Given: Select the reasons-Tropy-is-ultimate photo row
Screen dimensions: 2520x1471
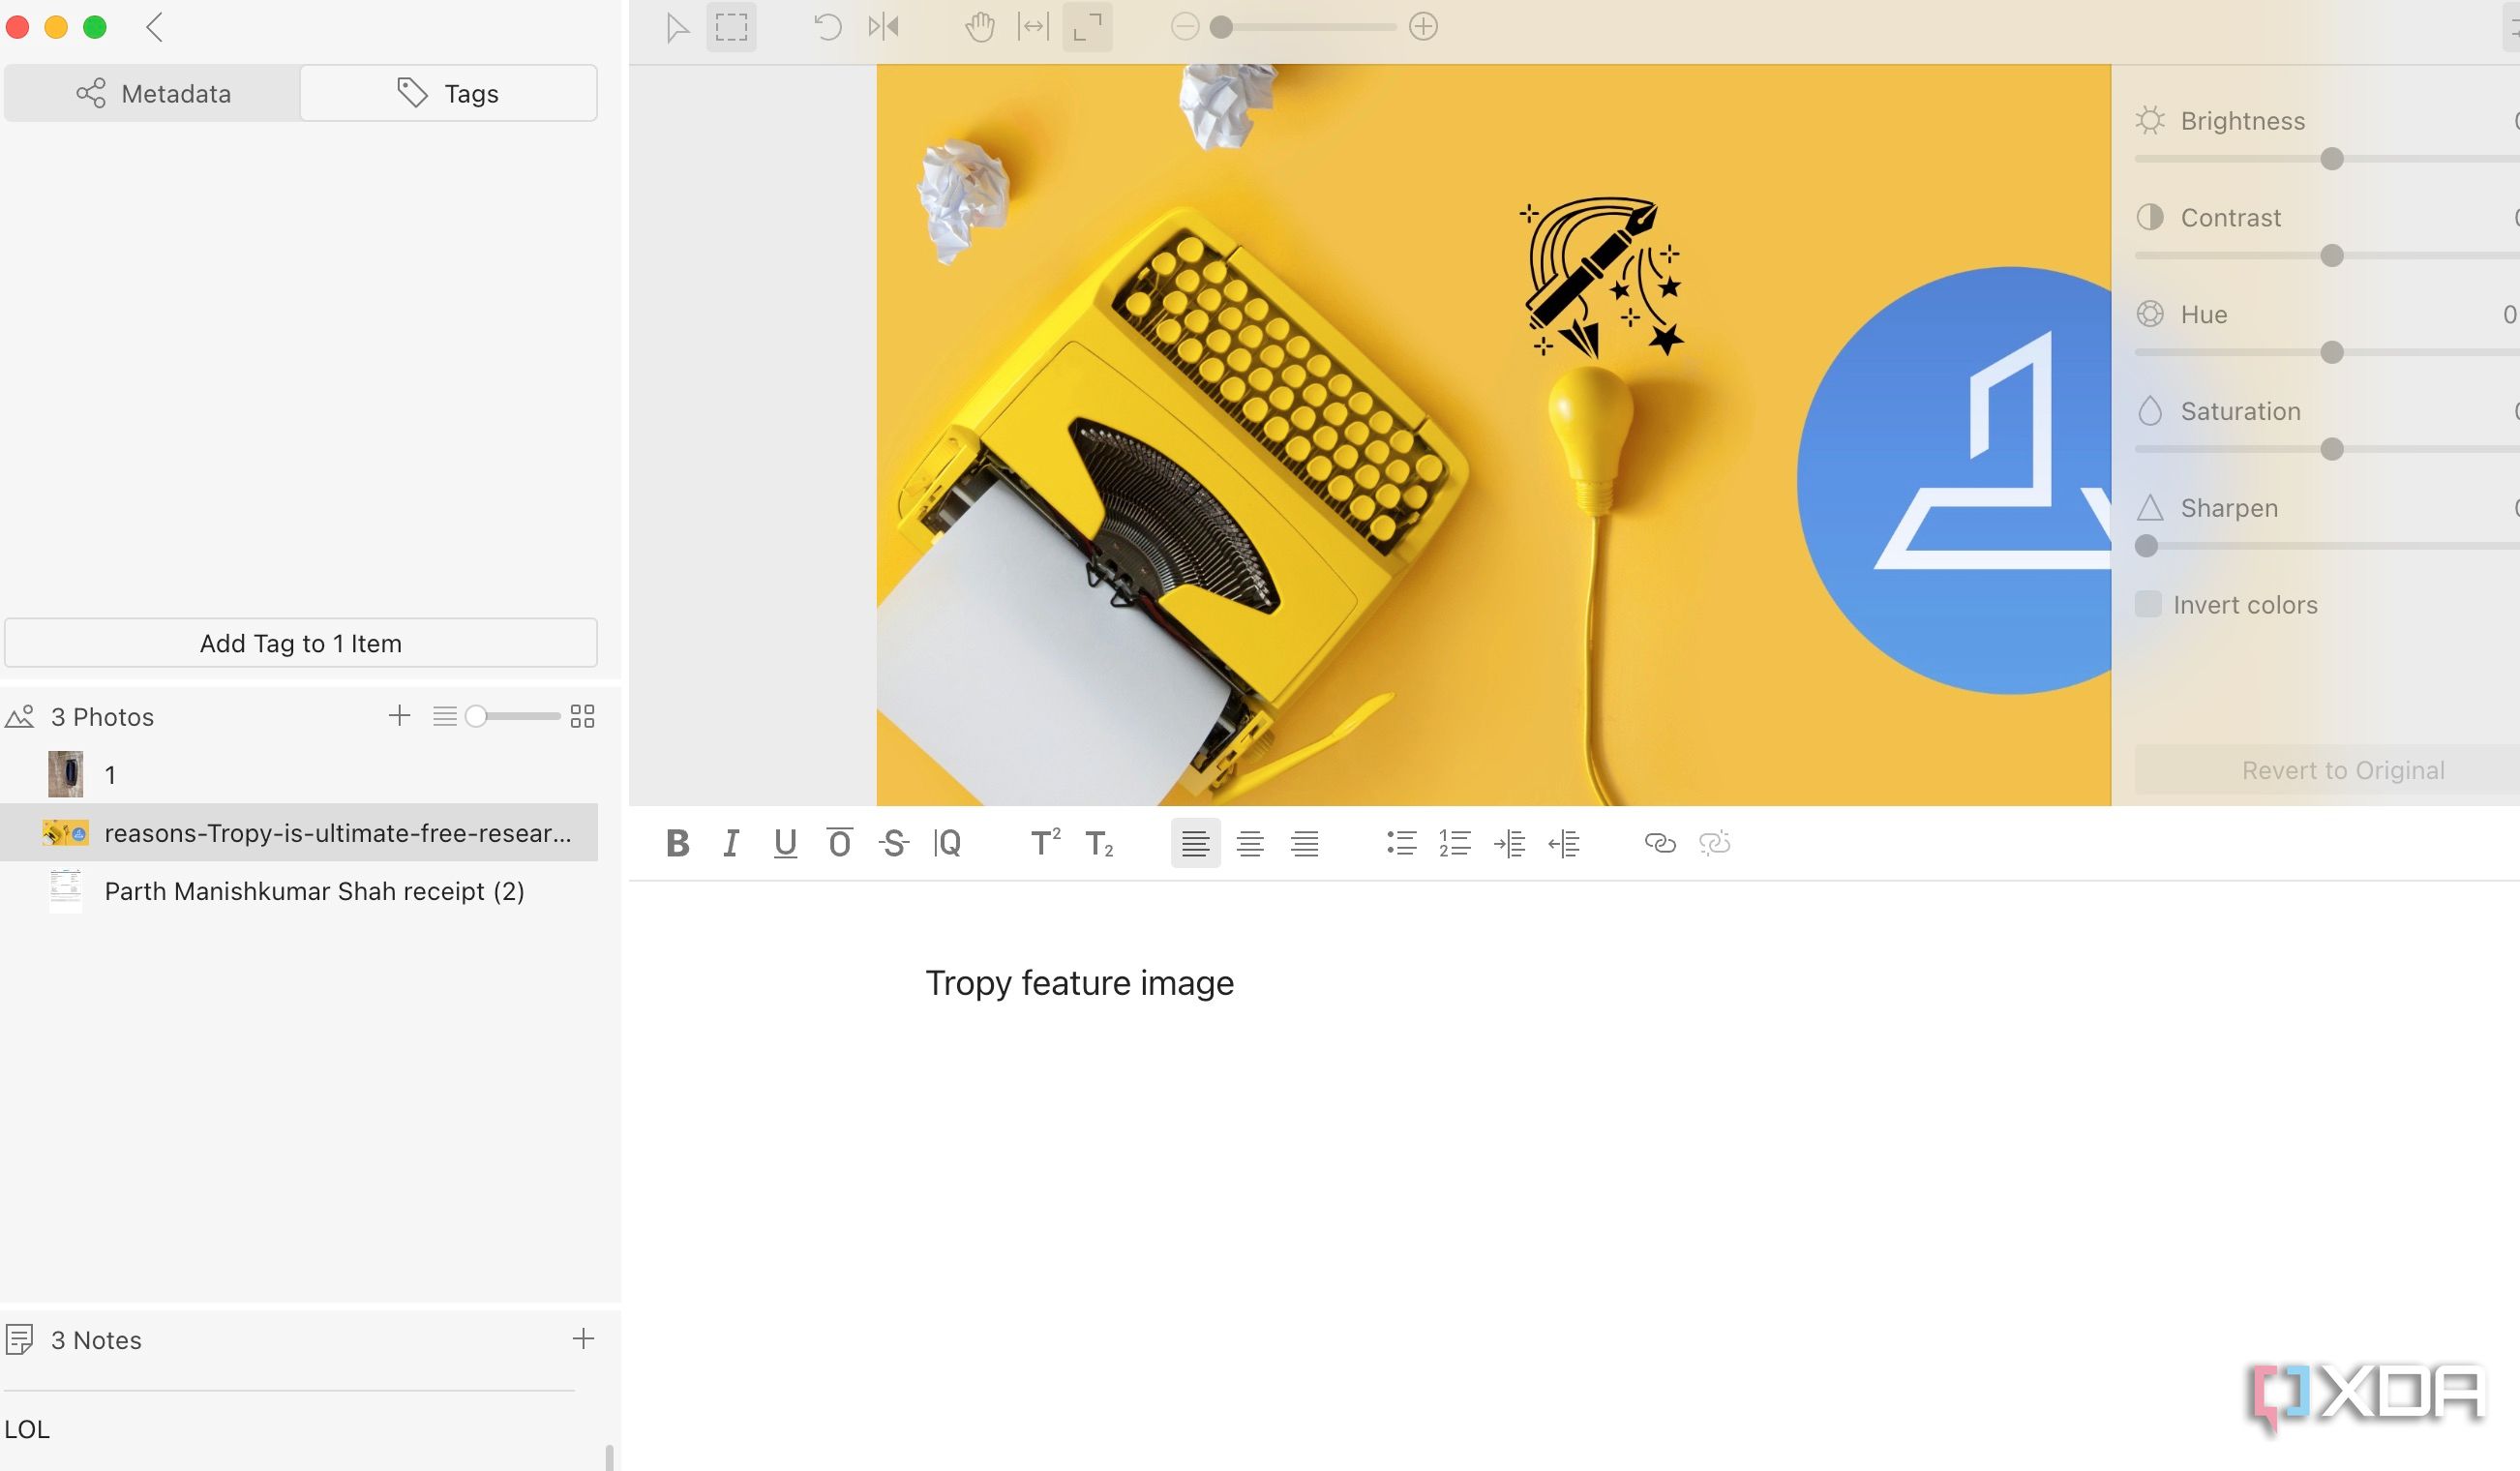Looking at the screenshot, I should tap(299, 832).
